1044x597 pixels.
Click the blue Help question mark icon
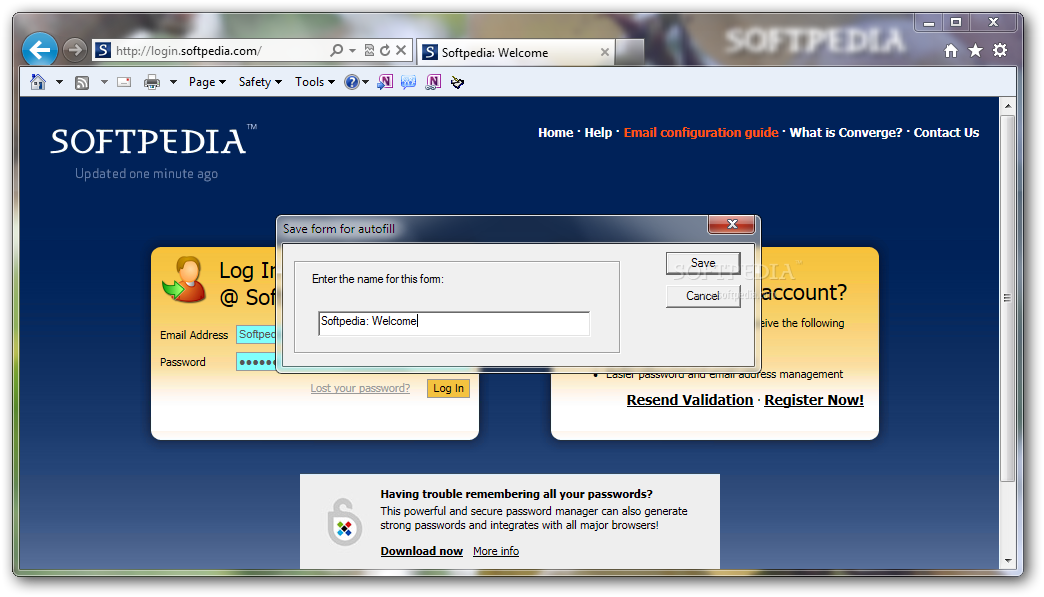pos(352,82)
